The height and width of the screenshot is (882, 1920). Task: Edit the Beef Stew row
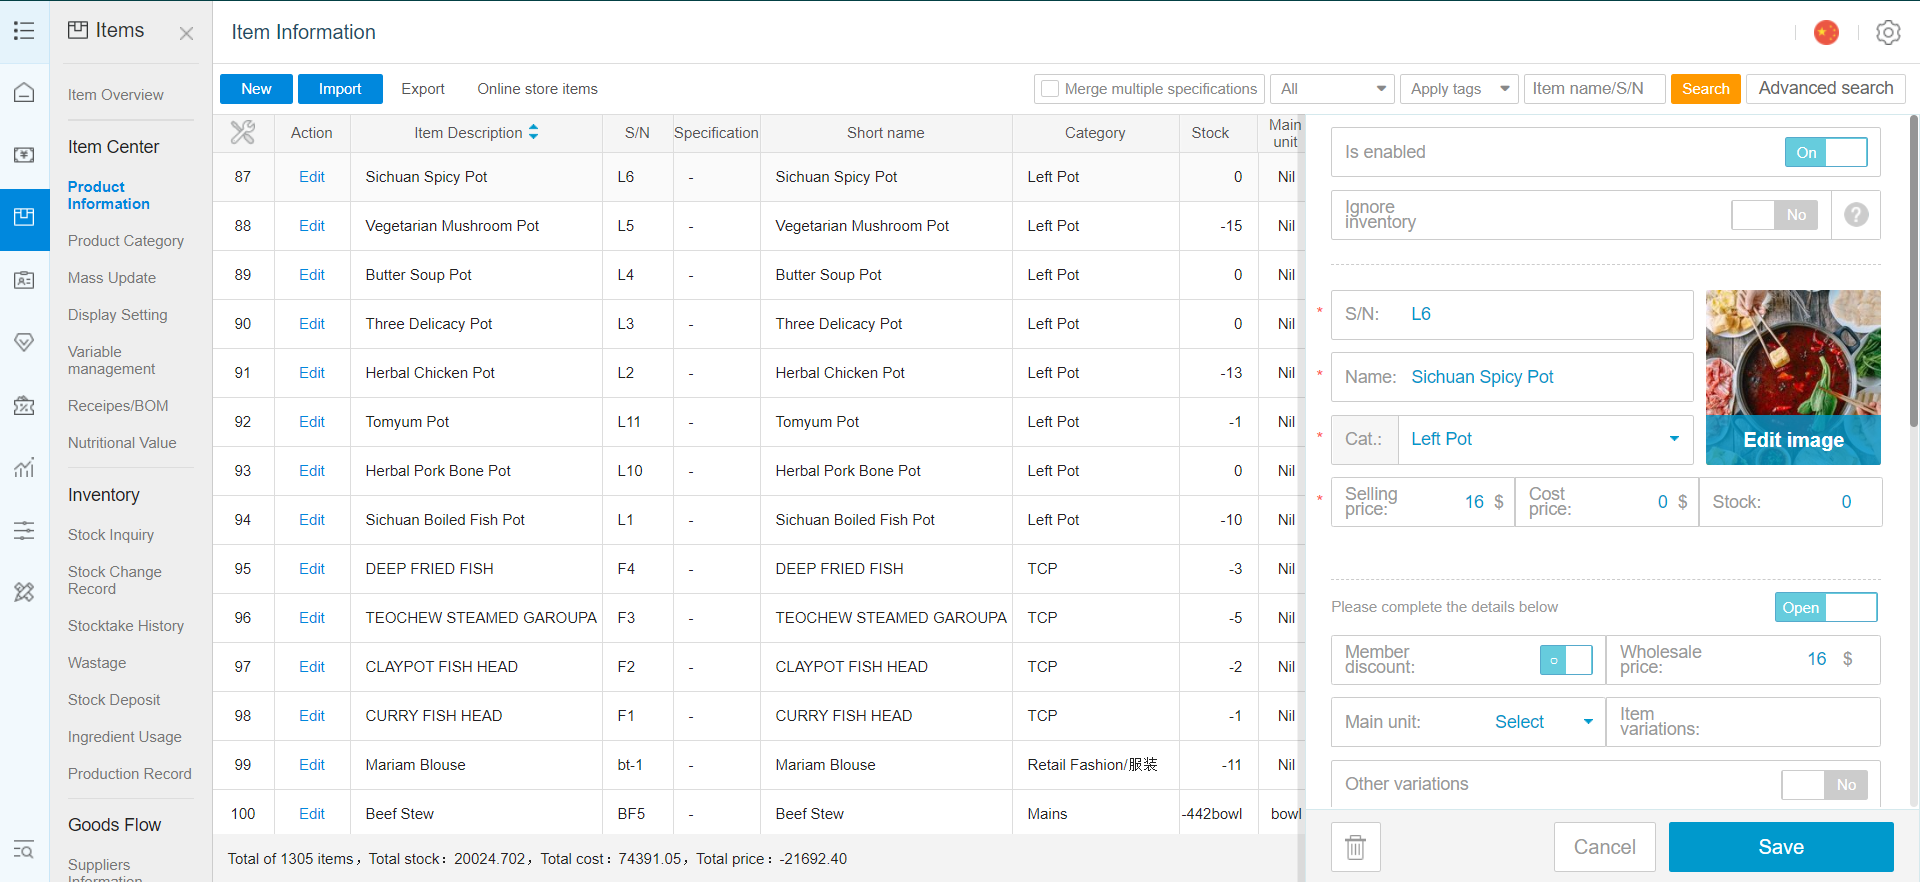click(312, 814)
